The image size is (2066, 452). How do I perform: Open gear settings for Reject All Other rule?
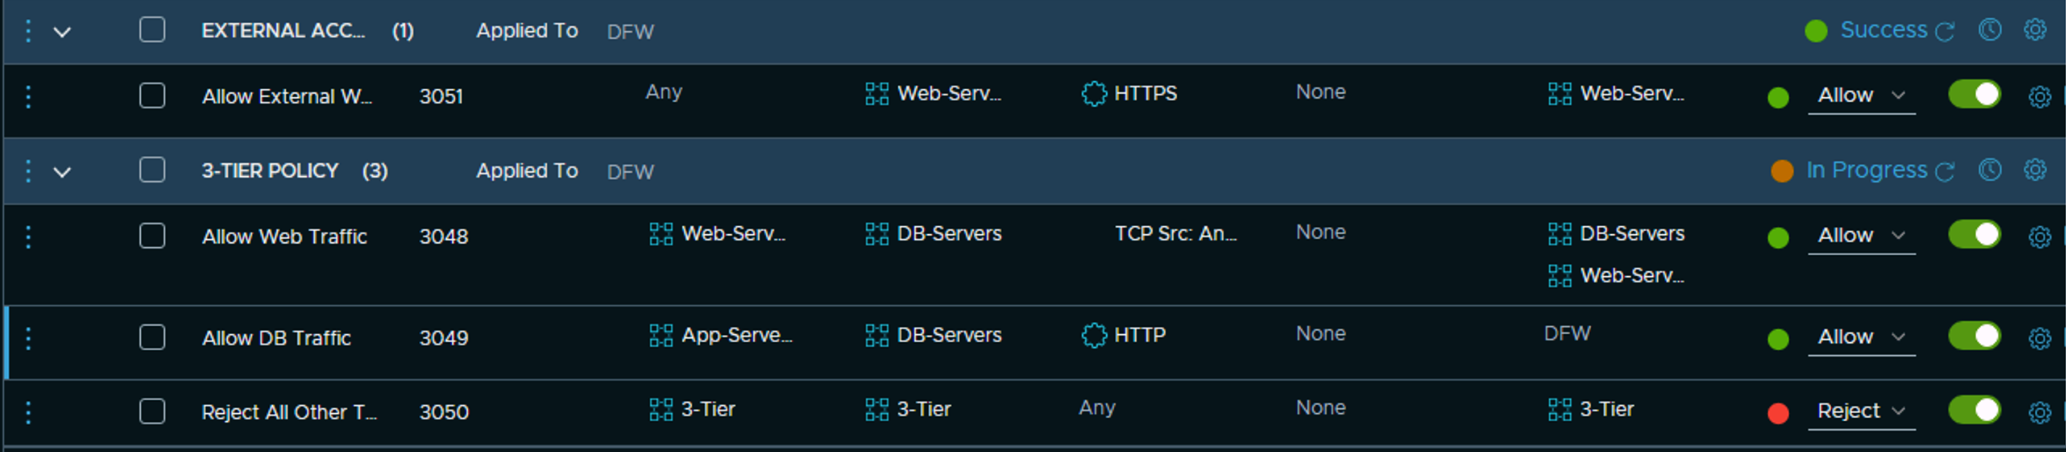pos(2039,412)
